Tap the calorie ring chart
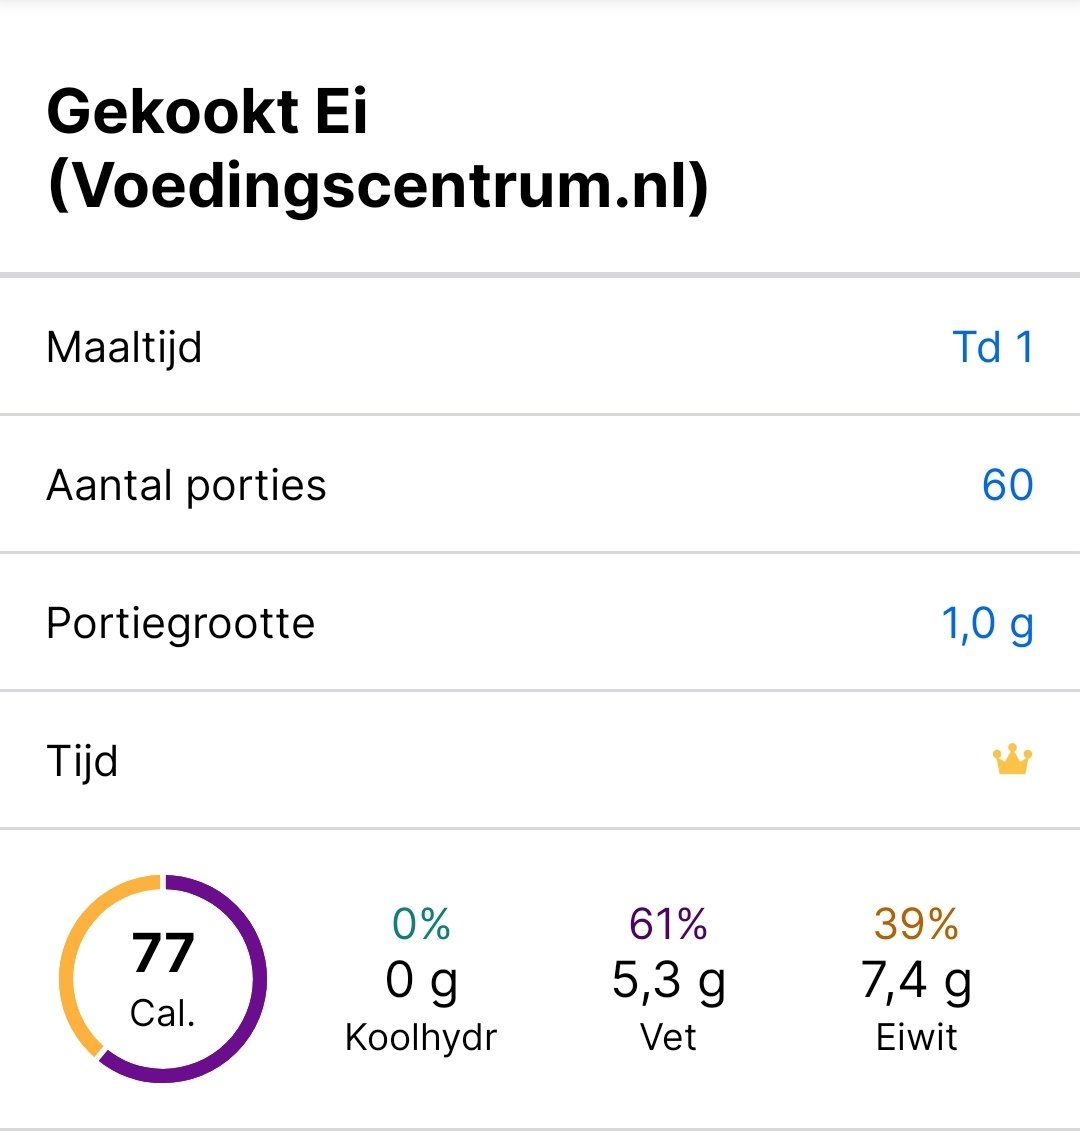This screenshot has width=1080, height=1137. [163, 978]
